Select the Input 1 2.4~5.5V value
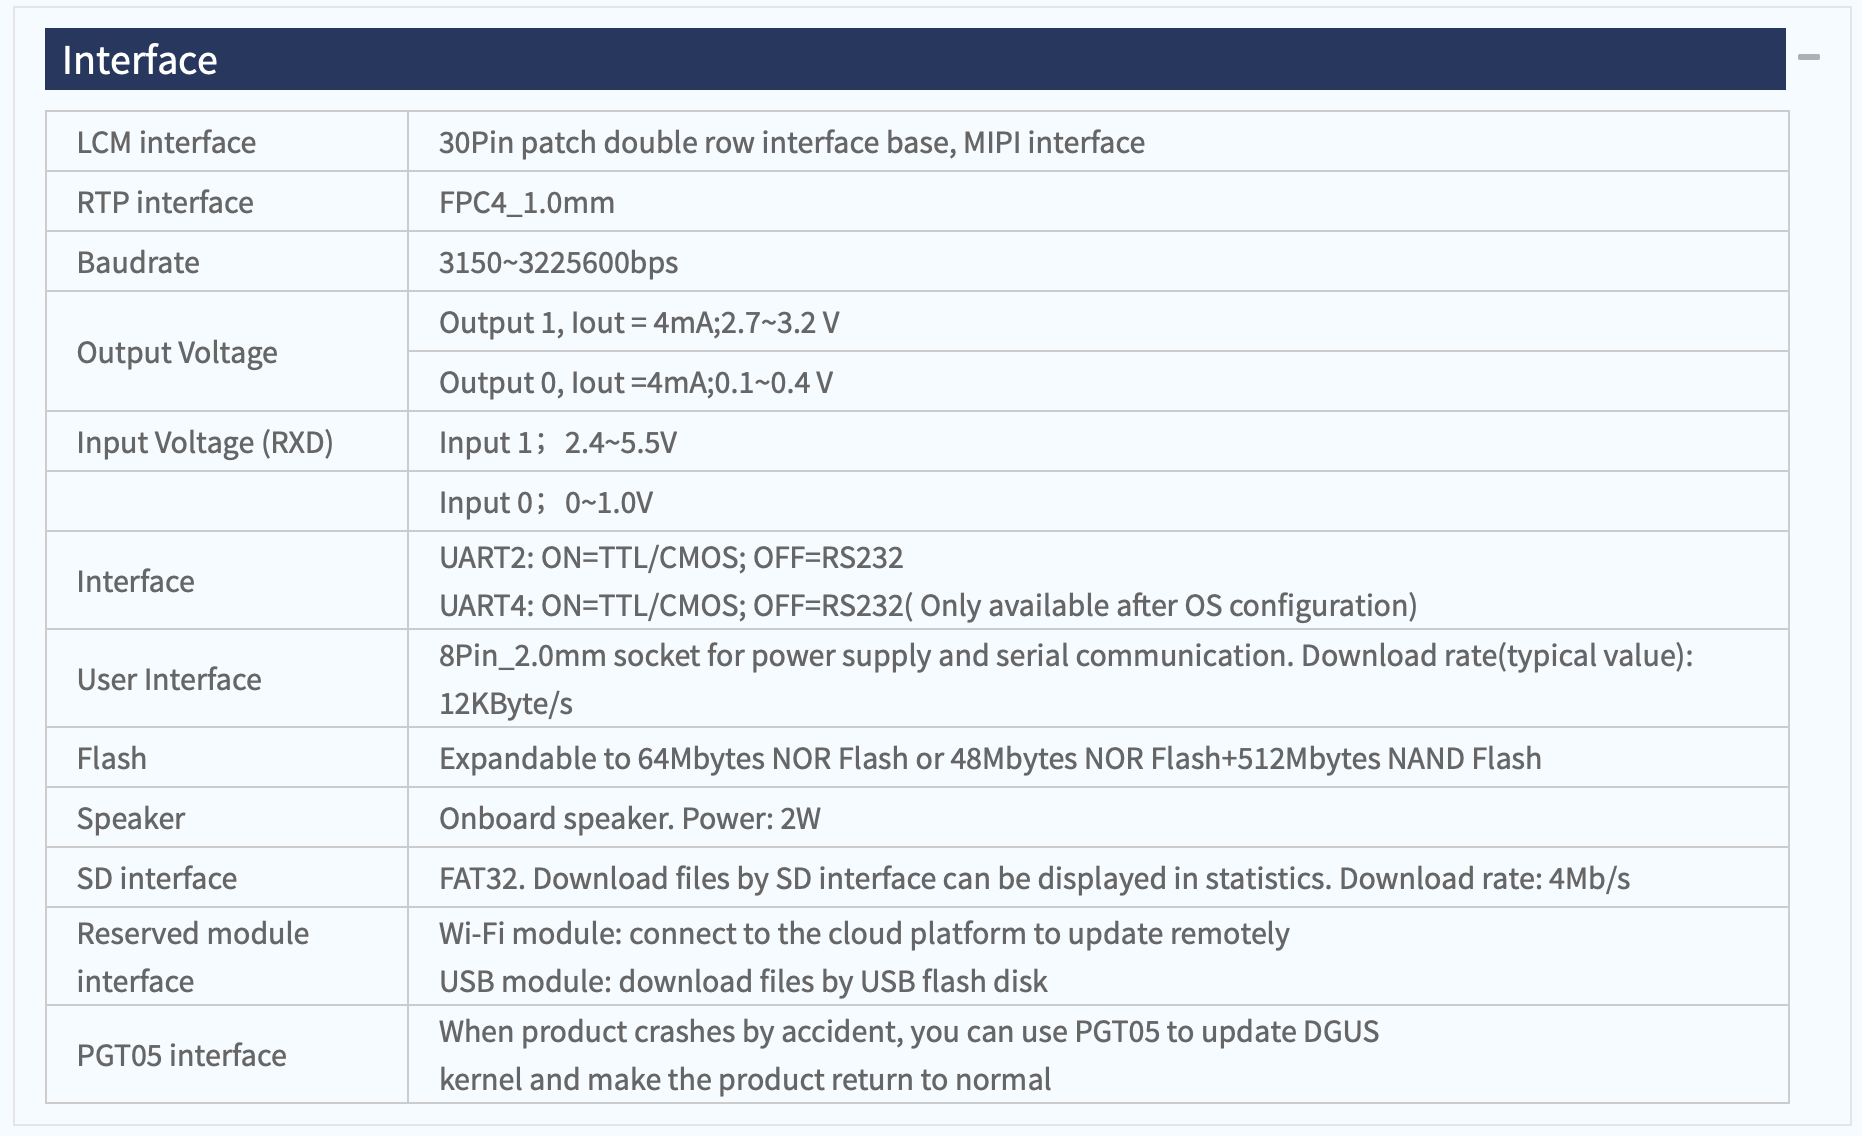 click(x=558, y=442)
